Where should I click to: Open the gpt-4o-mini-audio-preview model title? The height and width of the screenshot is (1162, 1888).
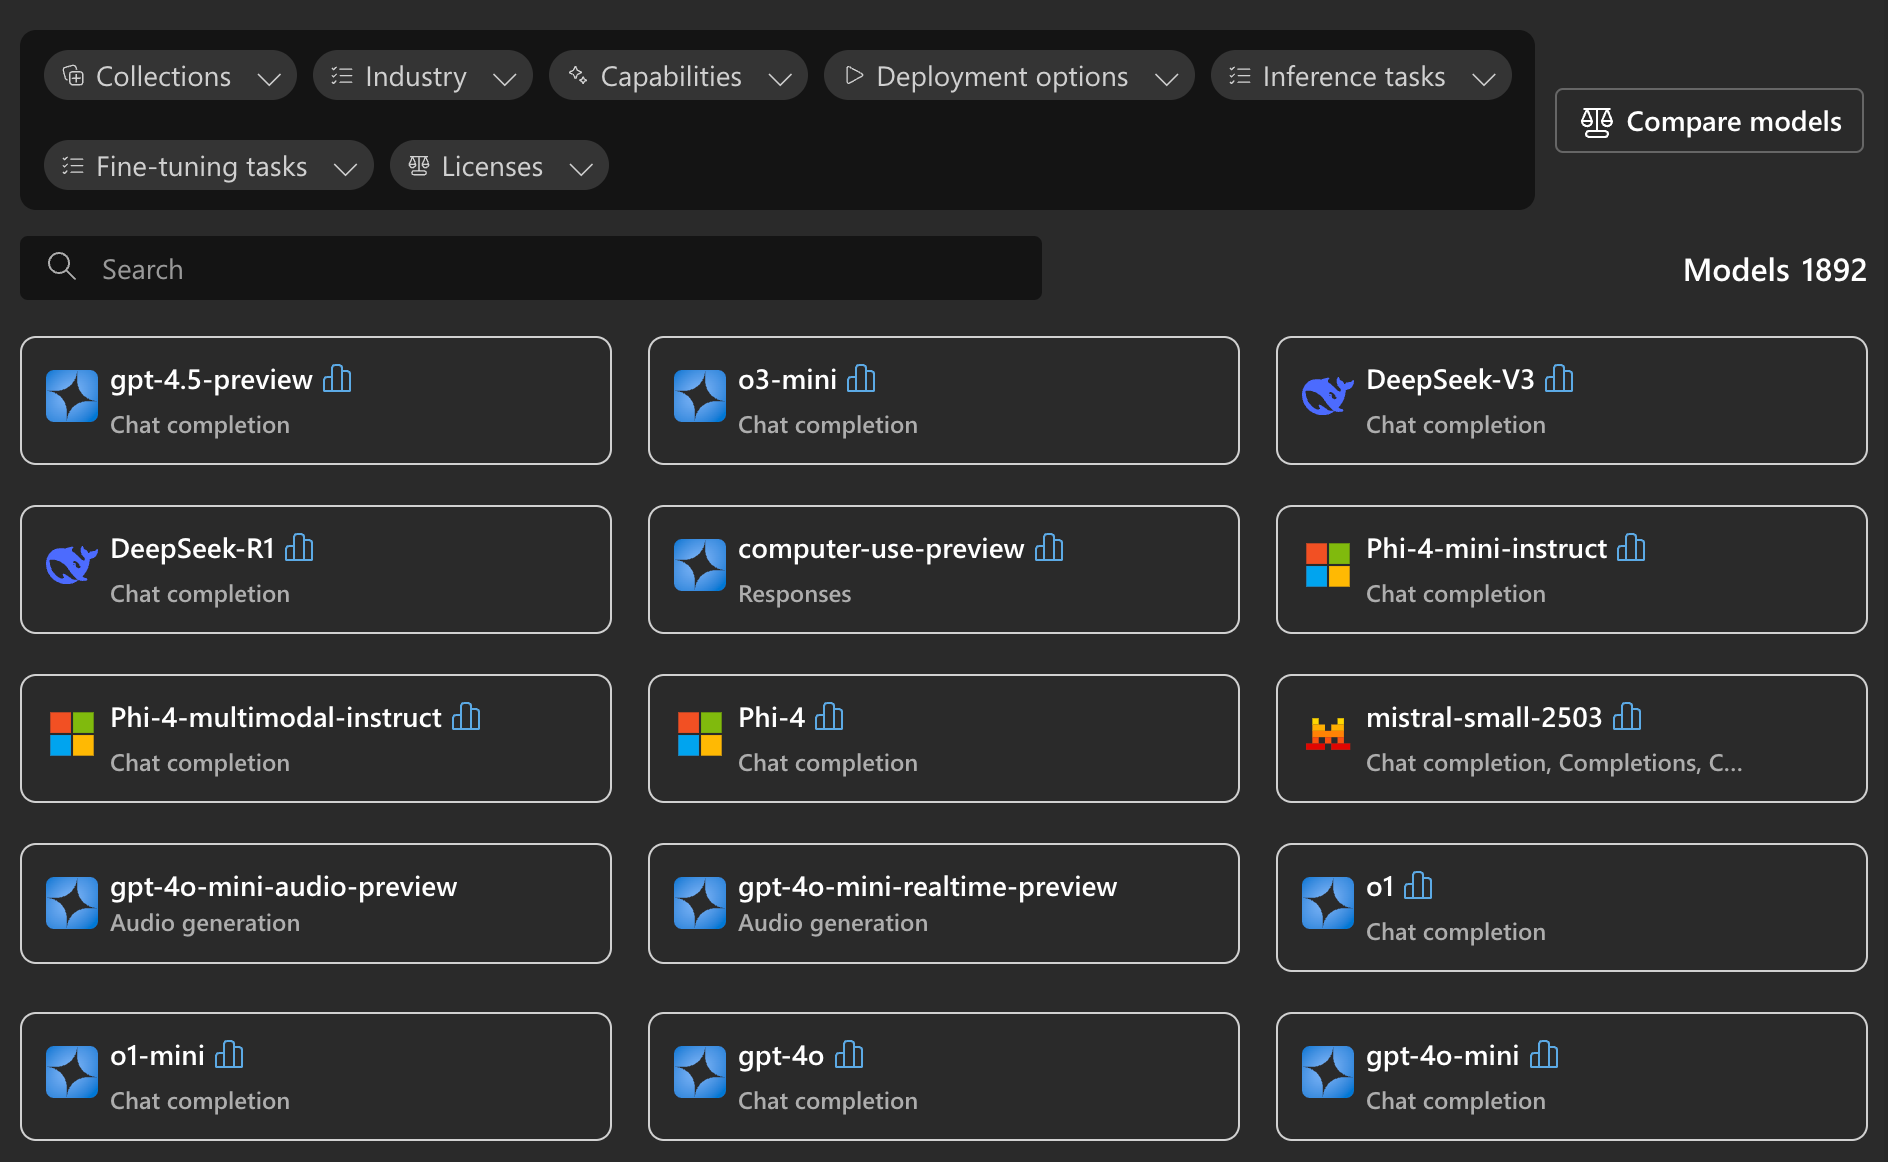283,887
